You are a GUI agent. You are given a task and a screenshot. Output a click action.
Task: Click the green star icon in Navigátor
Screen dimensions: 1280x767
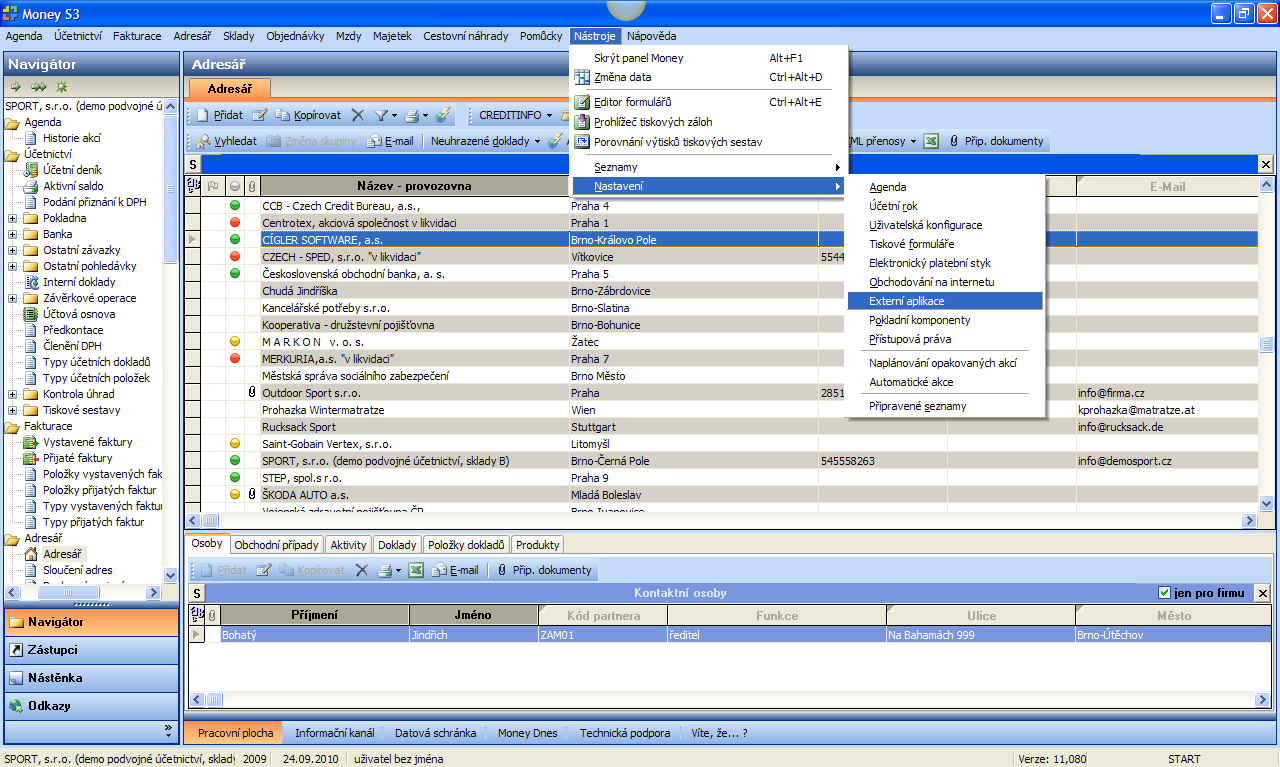[62, 87]
